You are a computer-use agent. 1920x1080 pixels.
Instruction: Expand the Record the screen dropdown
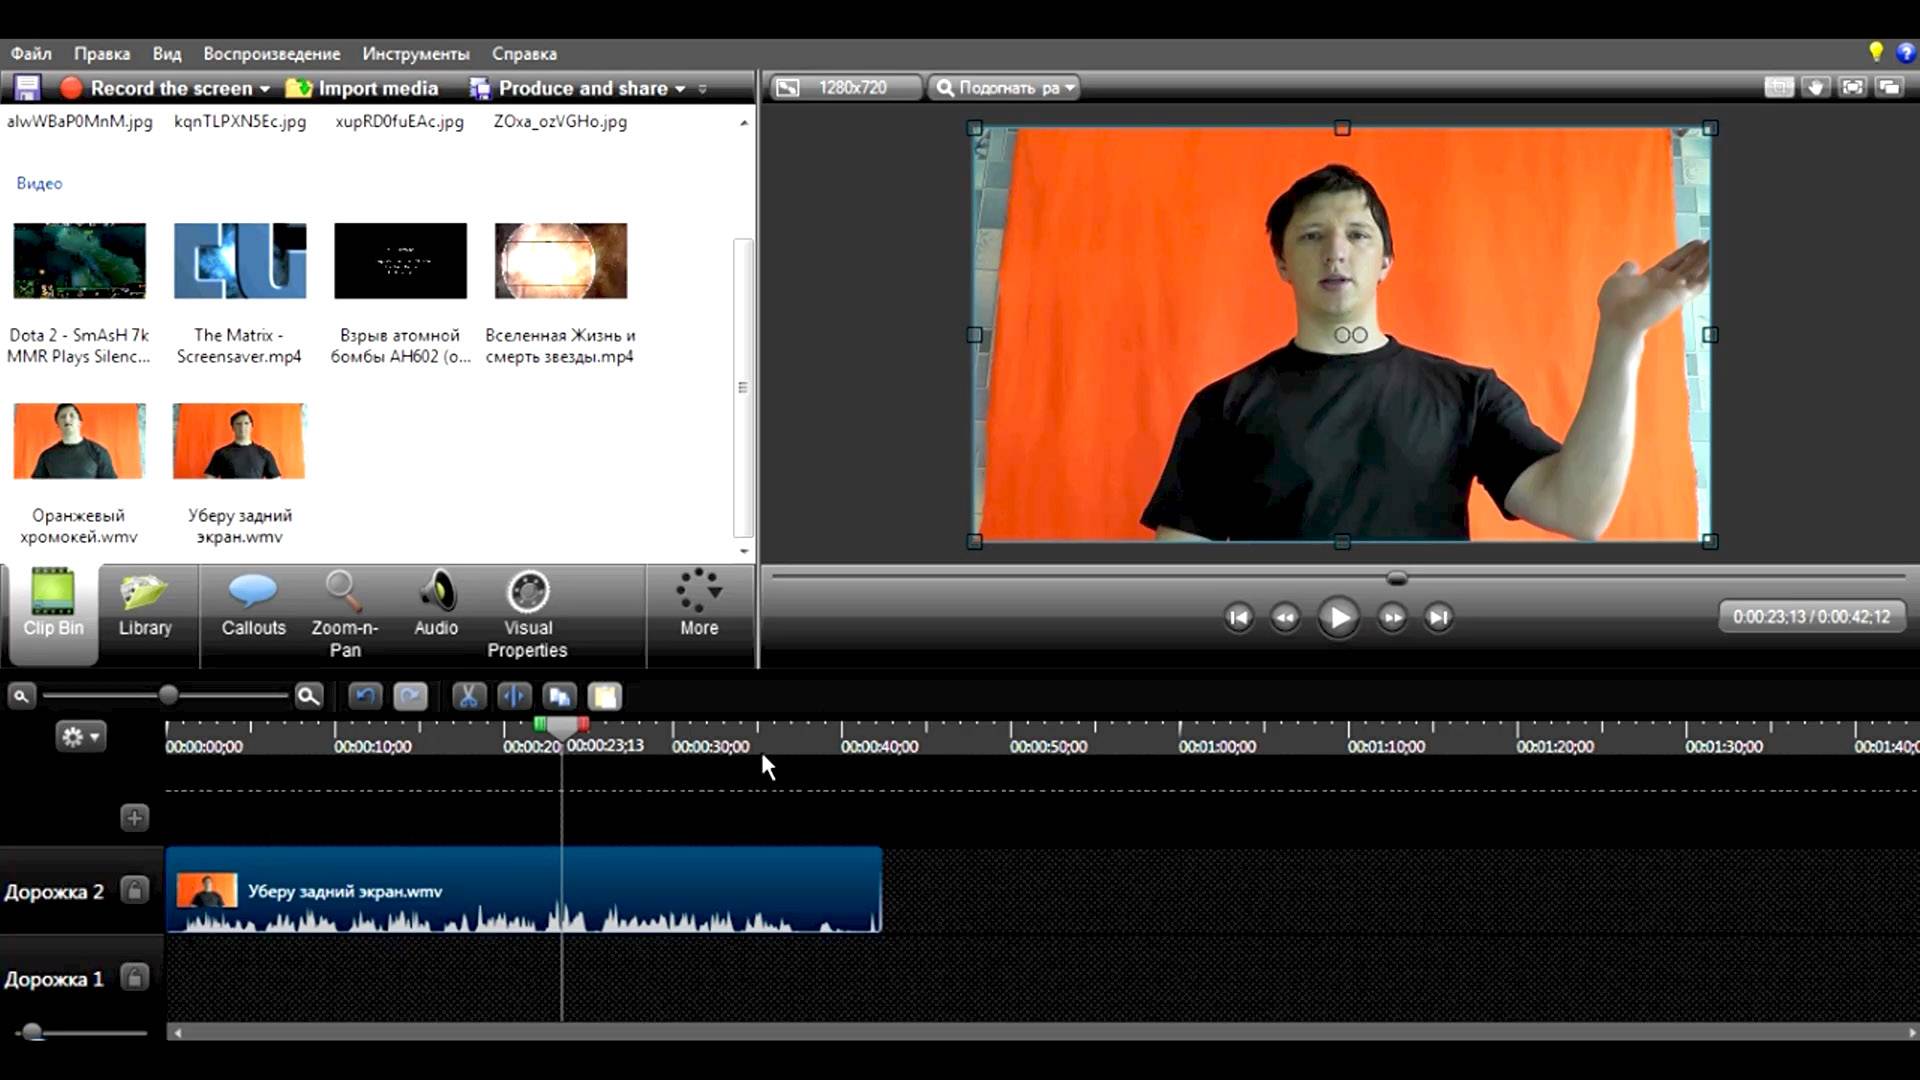tap(265, 89)
